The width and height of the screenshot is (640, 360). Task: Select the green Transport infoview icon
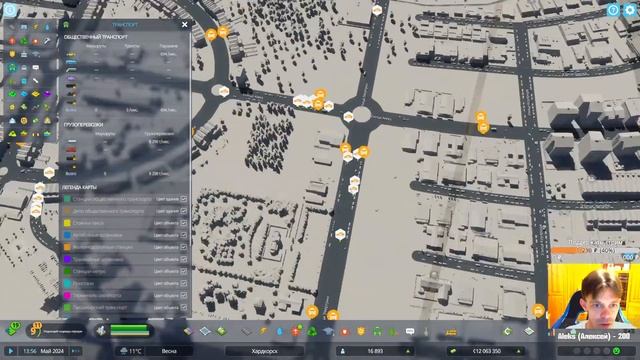click(12, 67)
